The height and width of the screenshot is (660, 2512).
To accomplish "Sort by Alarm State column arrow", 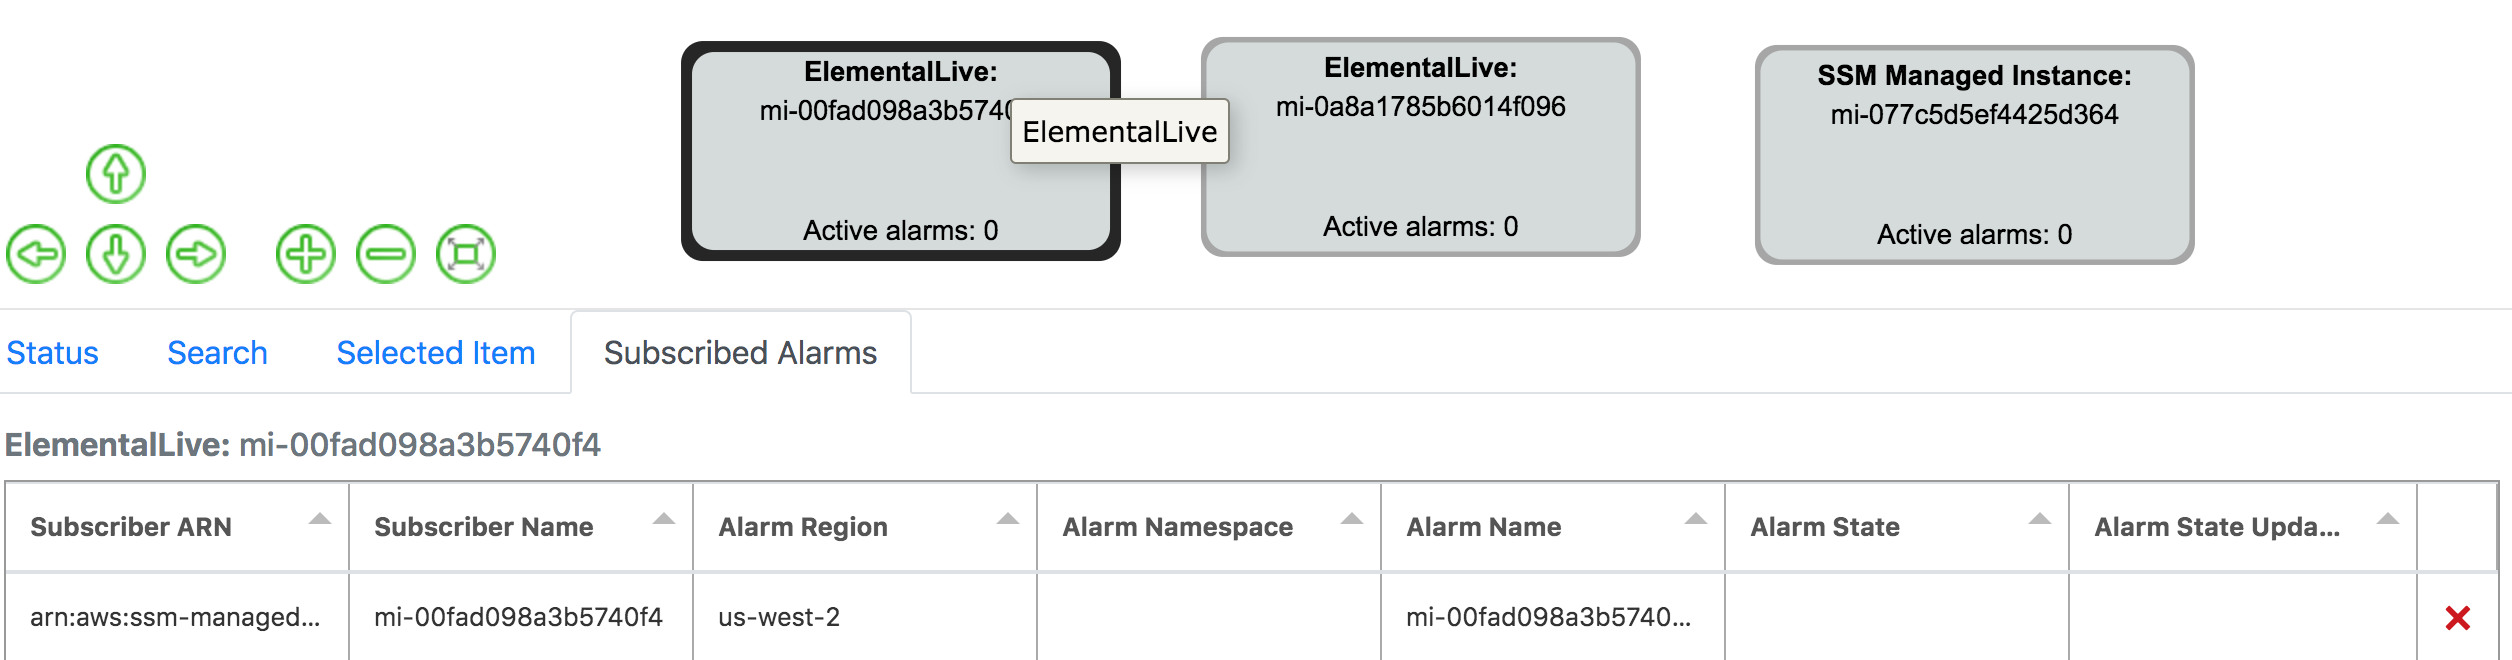I will tap(2040, 519).
